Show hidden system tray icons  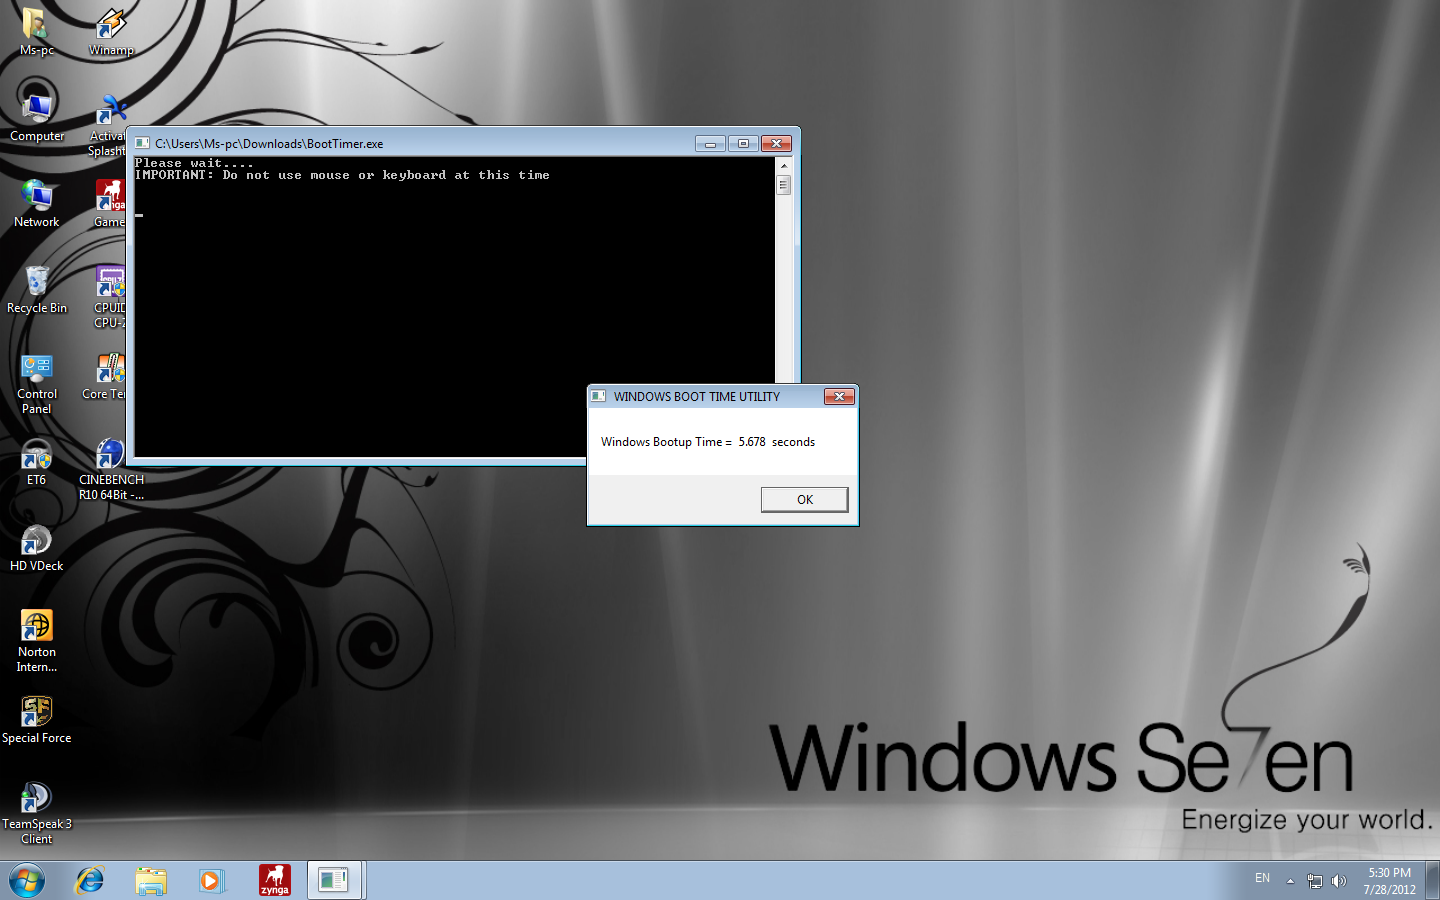click(1290, 881)
